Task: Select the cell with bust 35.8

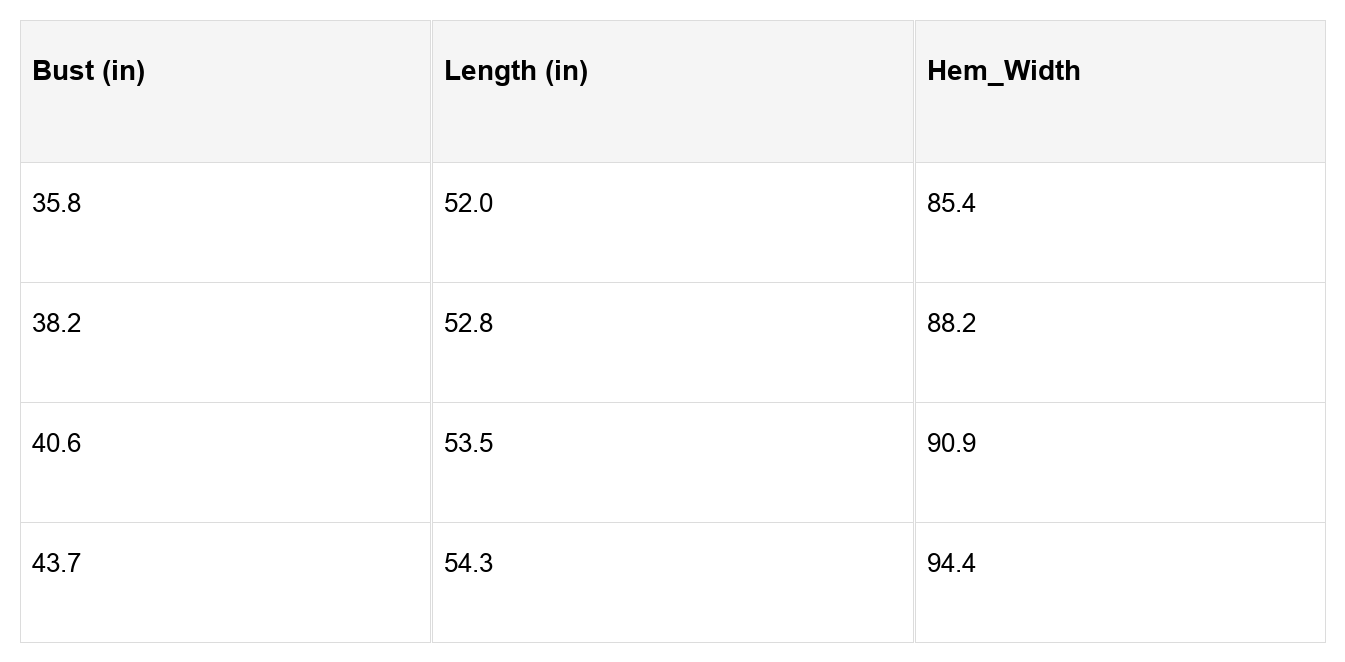Action: point(56,204)
